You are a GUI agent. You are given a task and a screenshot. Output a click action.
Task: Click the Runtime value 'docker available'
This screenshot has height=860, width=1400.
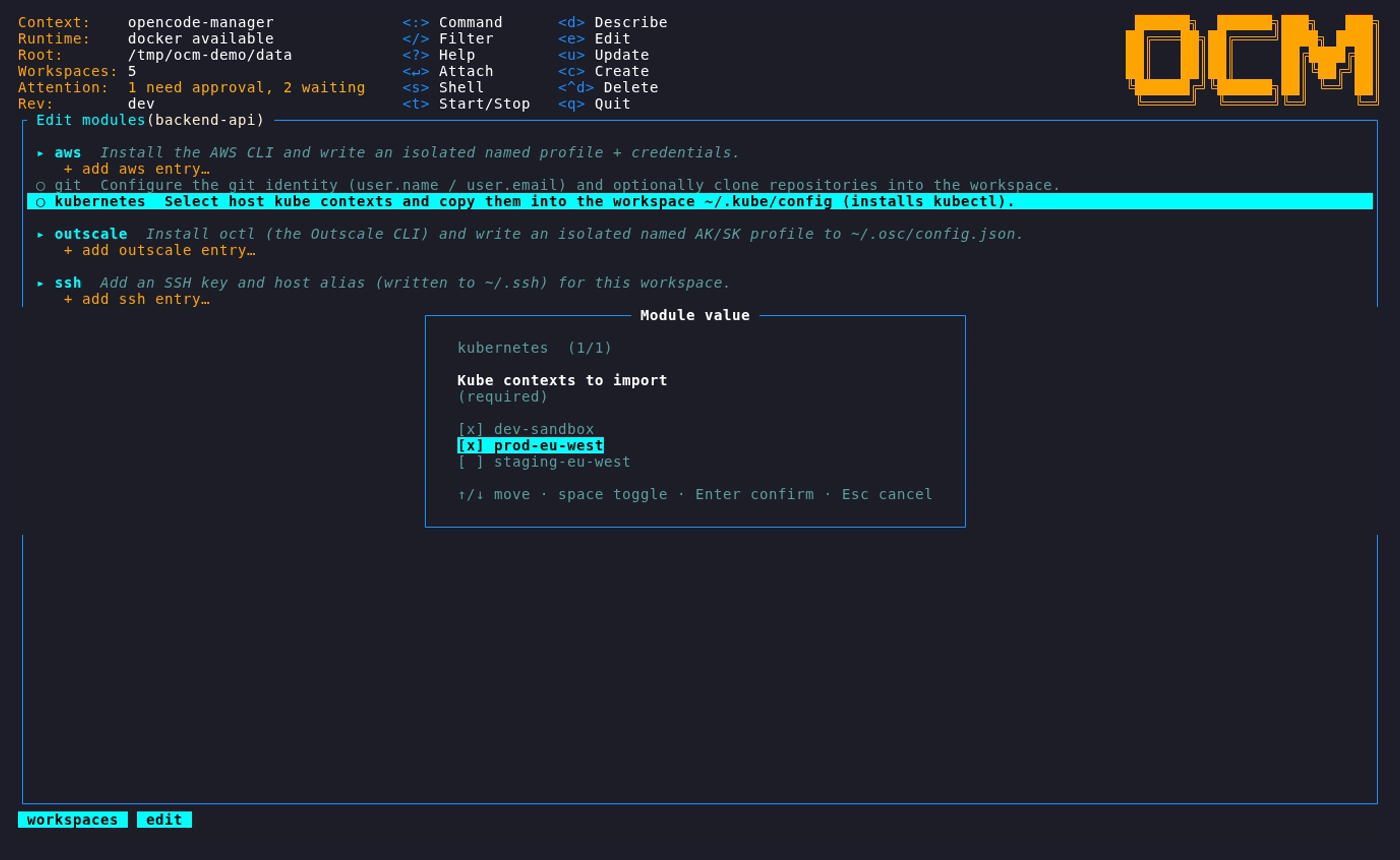point(201,38)
